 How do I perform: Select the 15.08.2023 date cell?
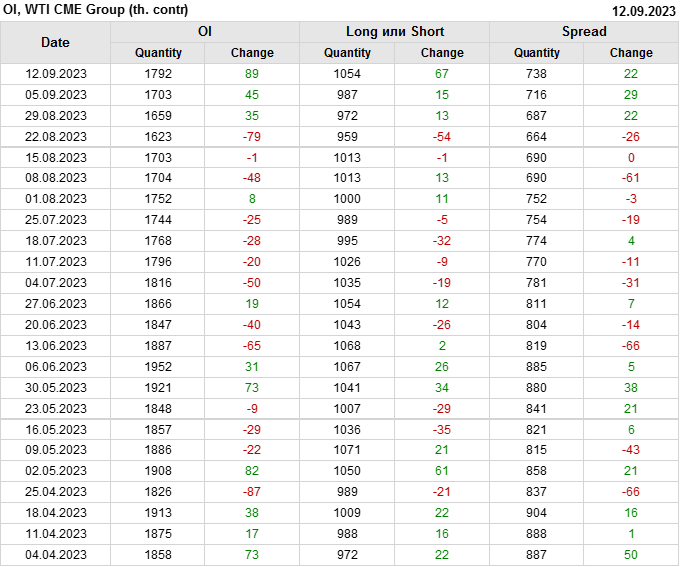55,158
